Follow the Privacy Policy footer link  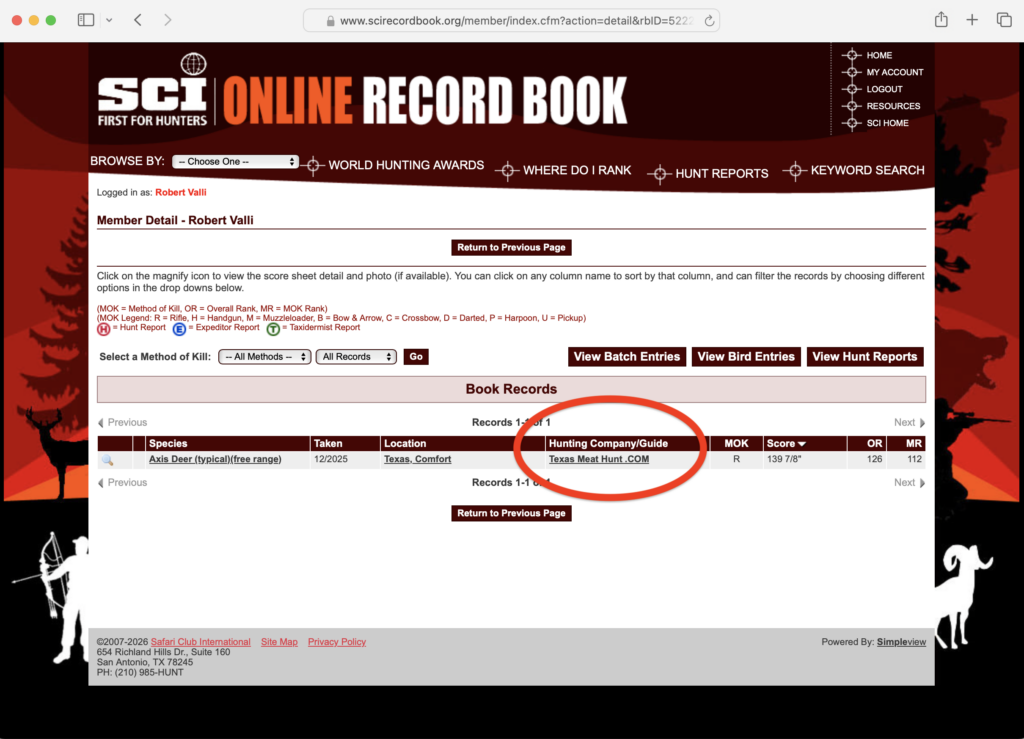tap(337, 642)
